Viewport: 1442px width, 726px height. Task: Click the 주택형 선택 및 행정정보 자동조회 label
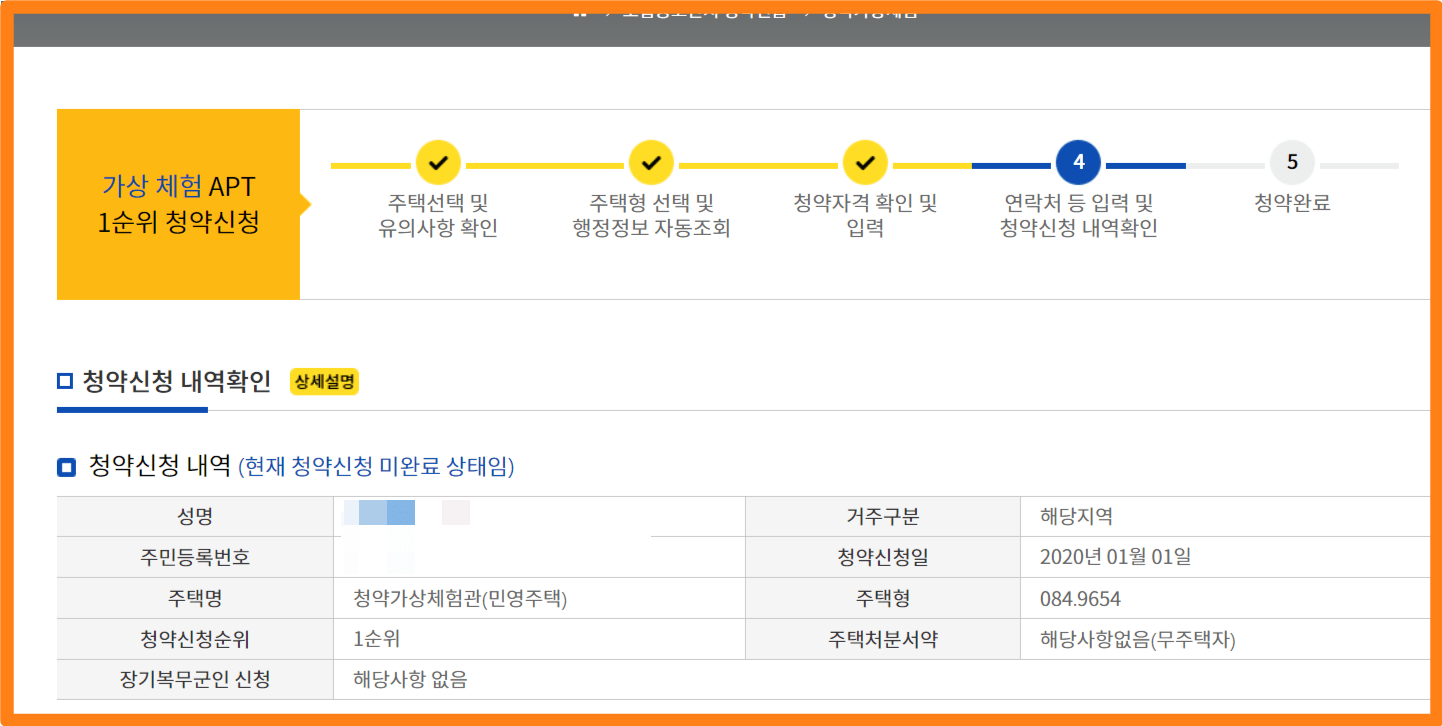pyautogui.click(x=651, y=216)
